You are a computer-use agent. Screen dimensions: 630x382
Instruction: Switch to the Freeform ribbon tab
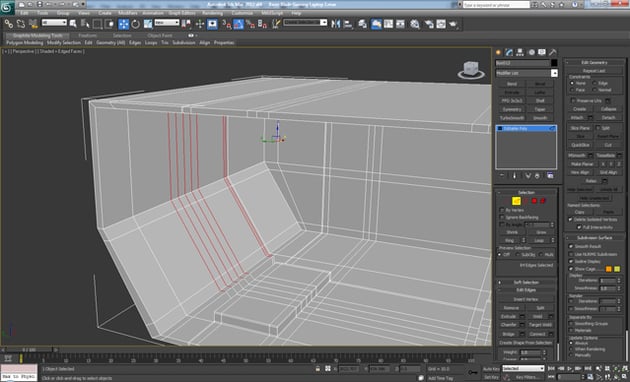(87, 35)
